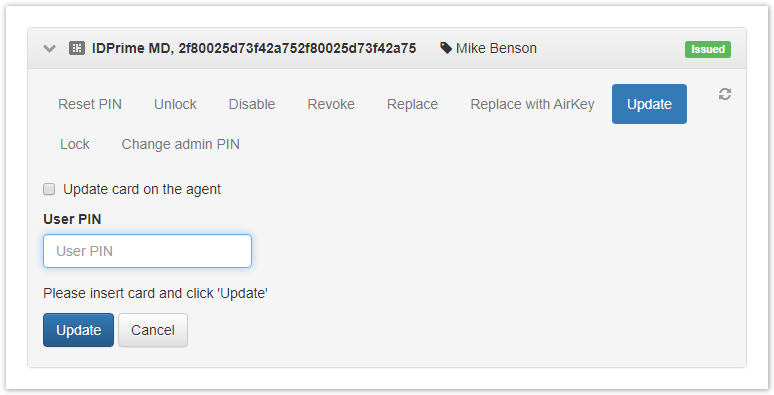Focus the User PIN input field
Image resolution: width=774 pixels, height=395 pixels.
tap(147, 251)
